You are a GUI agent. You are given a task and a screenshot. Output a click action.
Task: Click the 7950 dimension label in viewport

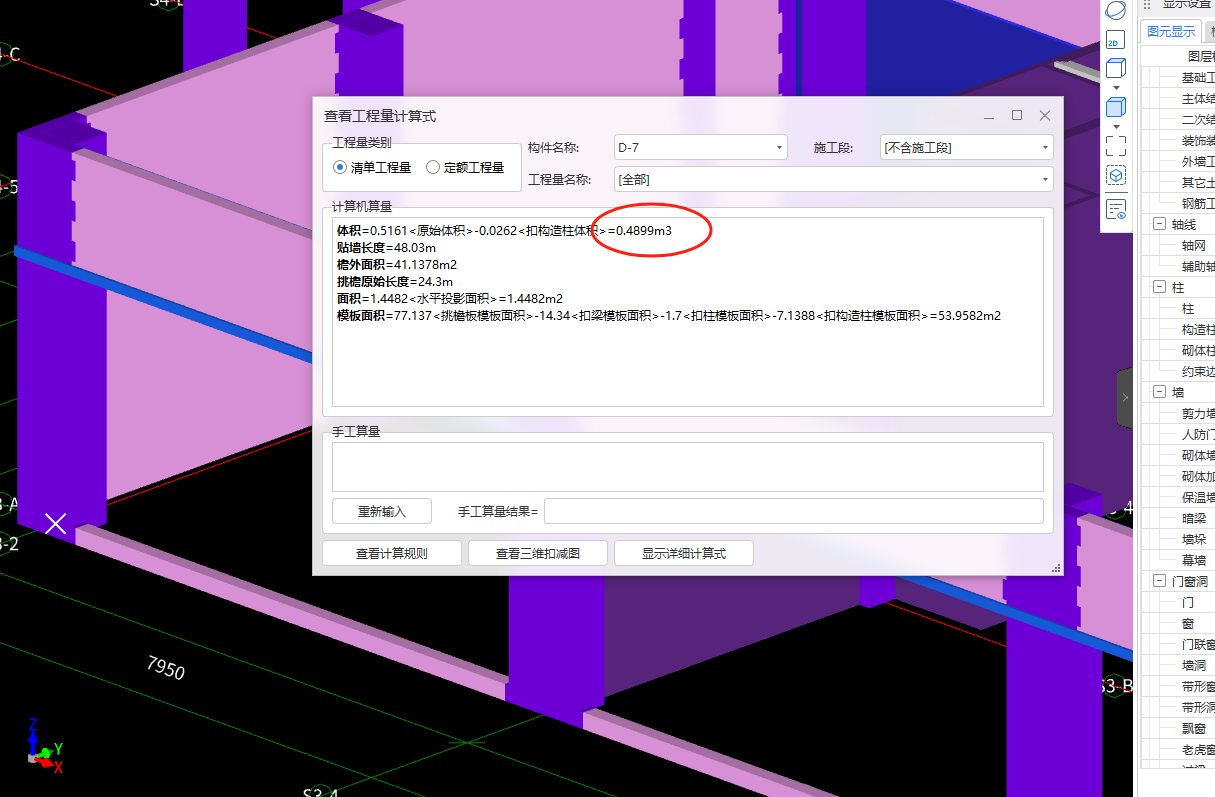(165, 668)
